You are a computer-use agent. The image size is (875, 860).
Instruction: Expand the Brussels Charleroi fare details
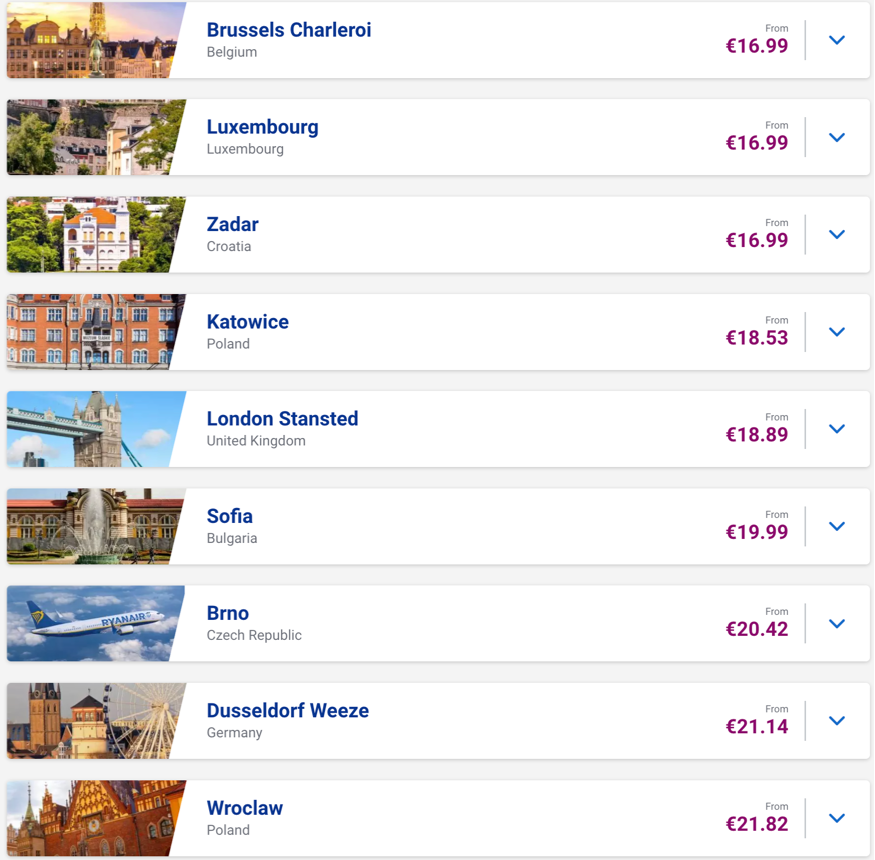[837, 40]
